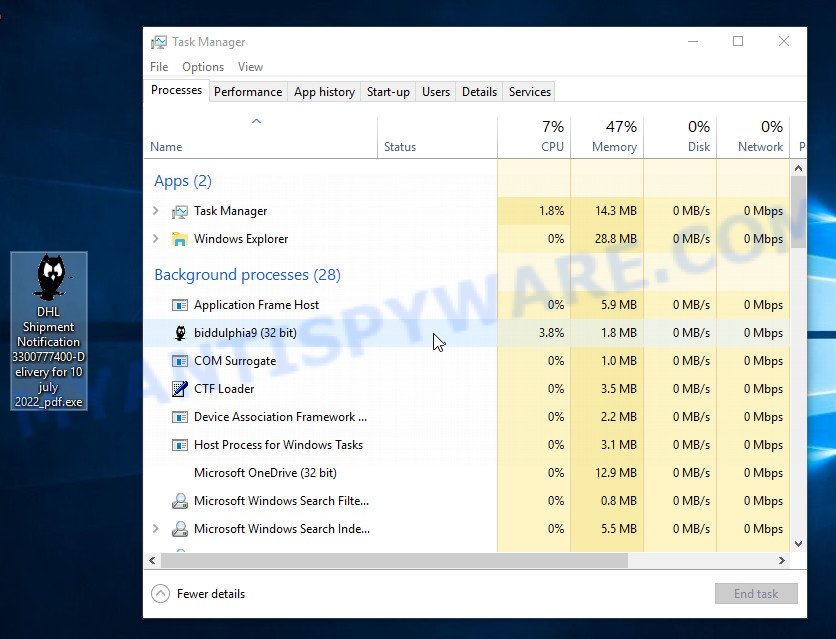Open the Options menu
836x639 pixels.
[203, 67]
